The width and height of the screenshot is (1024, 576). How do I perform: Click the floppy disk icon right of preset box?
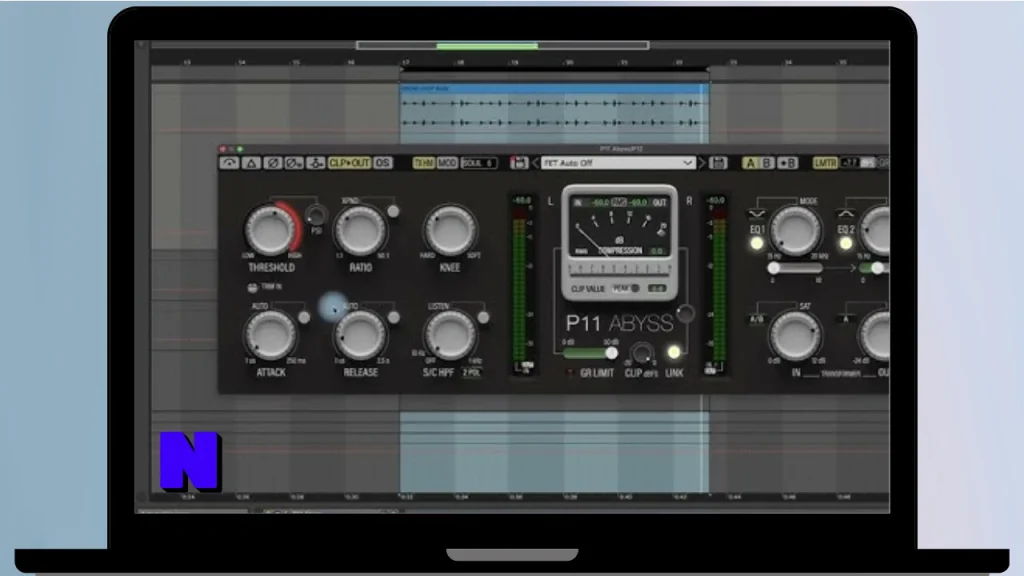(718, 163)
